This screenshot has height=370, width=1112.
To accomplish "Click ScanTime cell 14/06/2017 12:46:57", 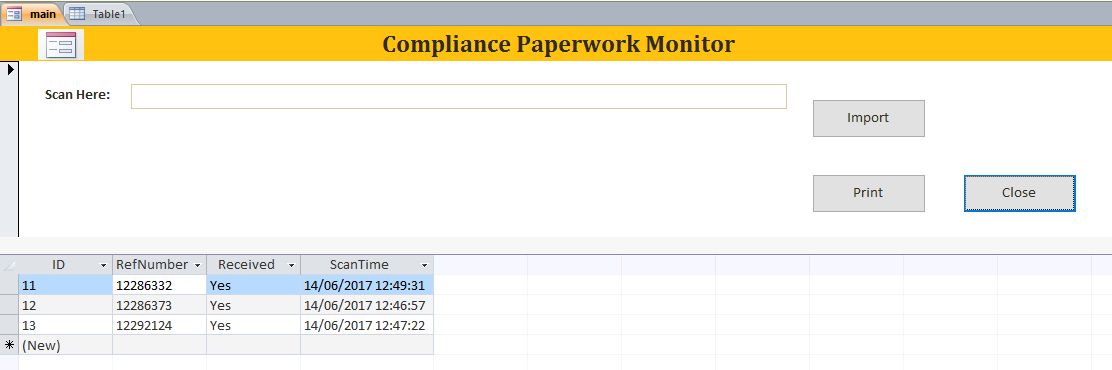I will pos(367,305).
